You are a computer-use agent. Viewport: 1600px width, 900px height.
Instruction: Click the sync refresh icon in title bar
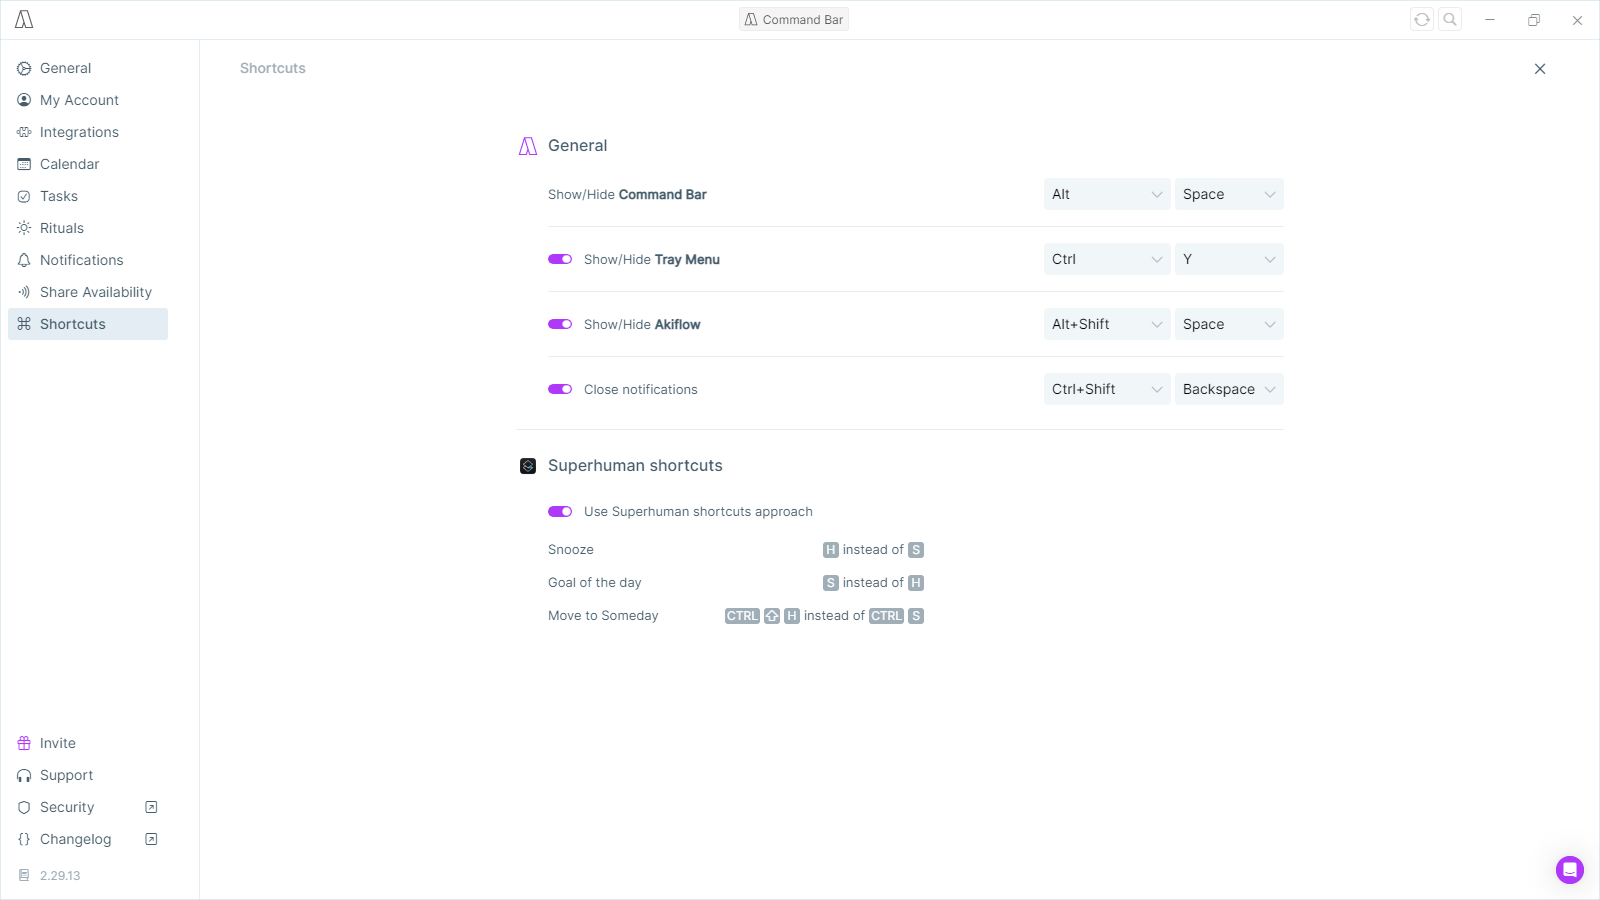(1422, 19)
